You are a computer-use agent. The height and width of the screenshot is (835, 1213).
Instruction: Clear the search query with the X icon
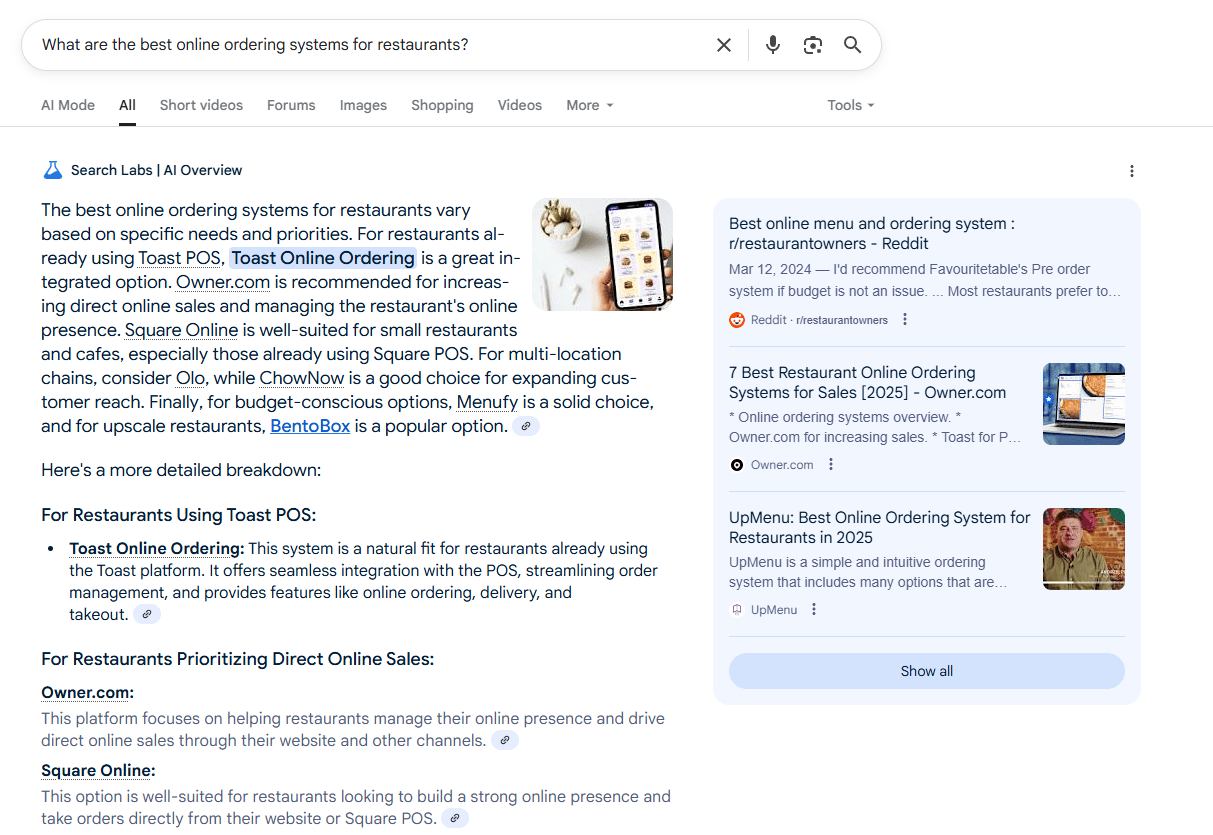point(724,45)
